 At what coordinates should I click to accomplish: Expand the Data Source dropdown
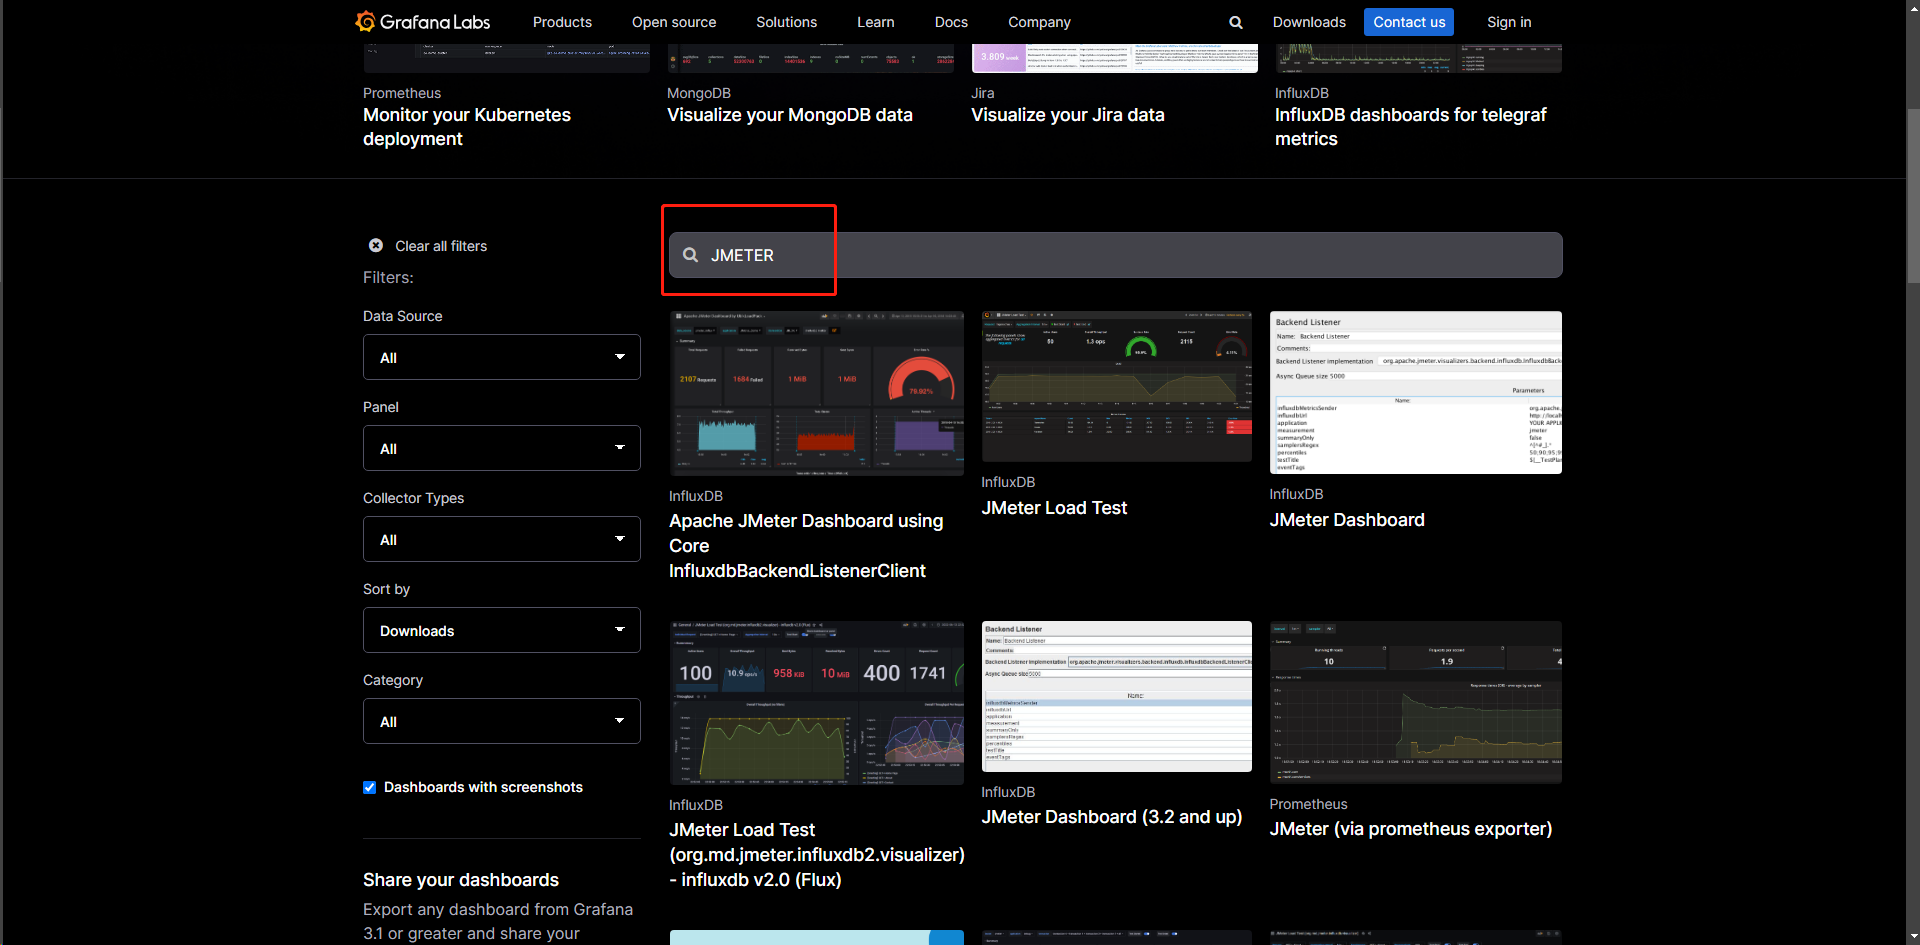click(502, 357)
